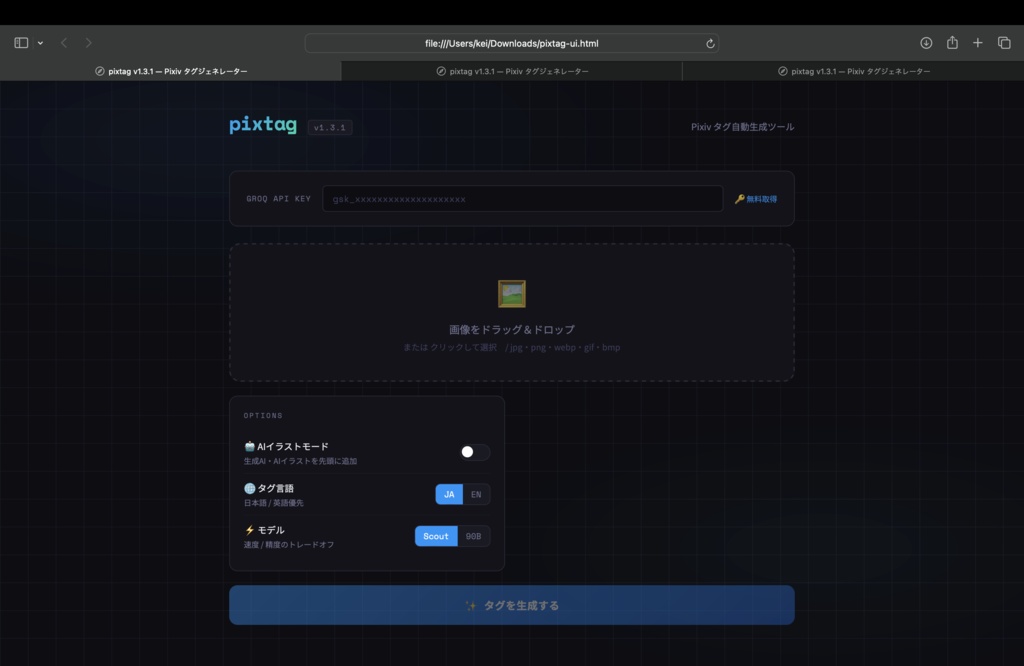The image size is (1024, 666).
Task: Choose the 90B model
Action: [x=473, y=536]
